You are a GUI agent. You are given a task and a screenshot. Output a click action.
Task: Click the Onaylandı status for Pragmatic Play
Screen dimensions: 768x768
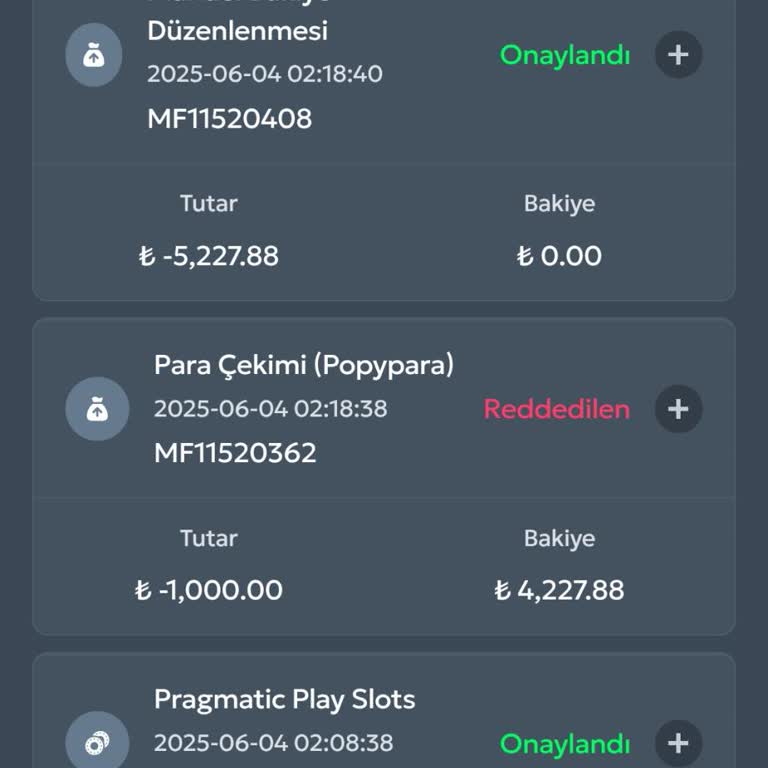point(565,744)
